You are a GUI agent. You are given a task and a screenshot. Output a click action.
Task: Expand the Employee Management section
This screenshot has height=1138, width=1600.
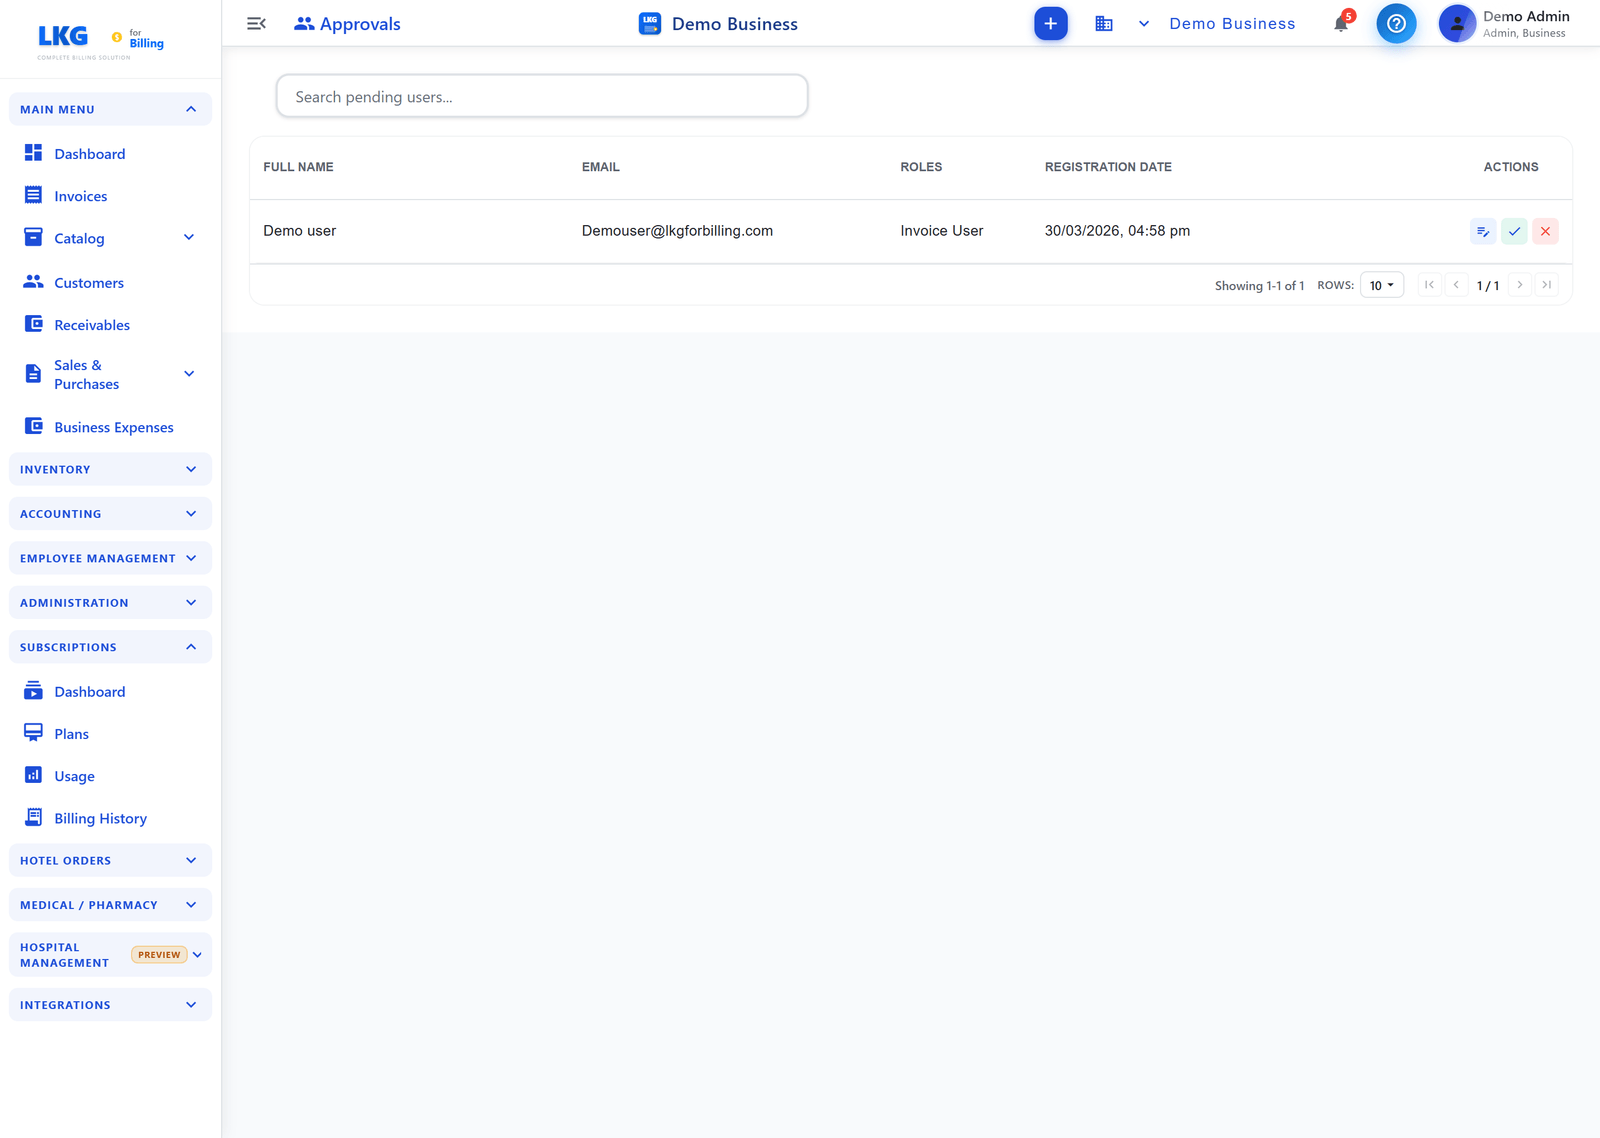pos(110,558)
